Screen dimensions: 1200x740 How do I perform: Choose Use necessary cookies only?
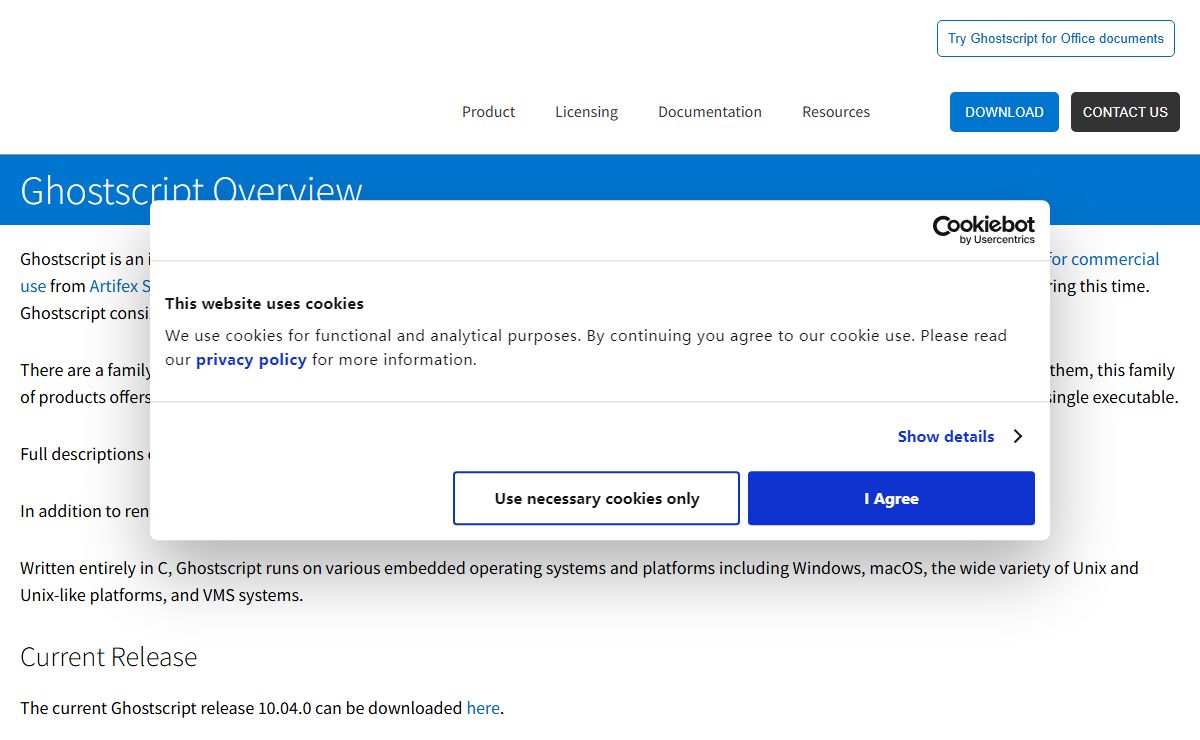[x=596, y=498]
